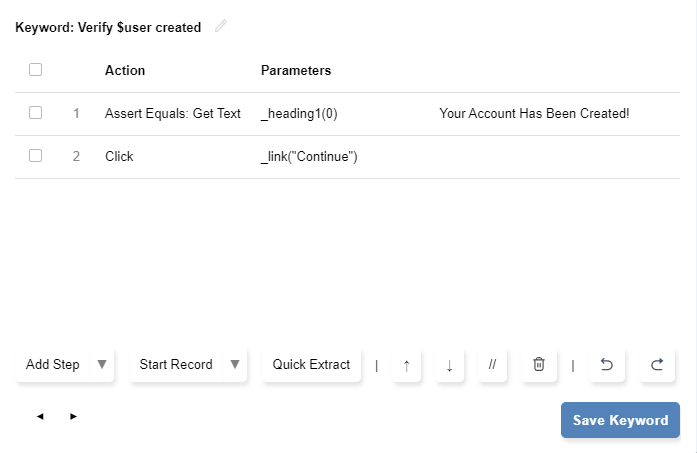The height and width of the screenshot is (453, 697).
Task: Click the Quick Extract button
Action: [312, 364]
